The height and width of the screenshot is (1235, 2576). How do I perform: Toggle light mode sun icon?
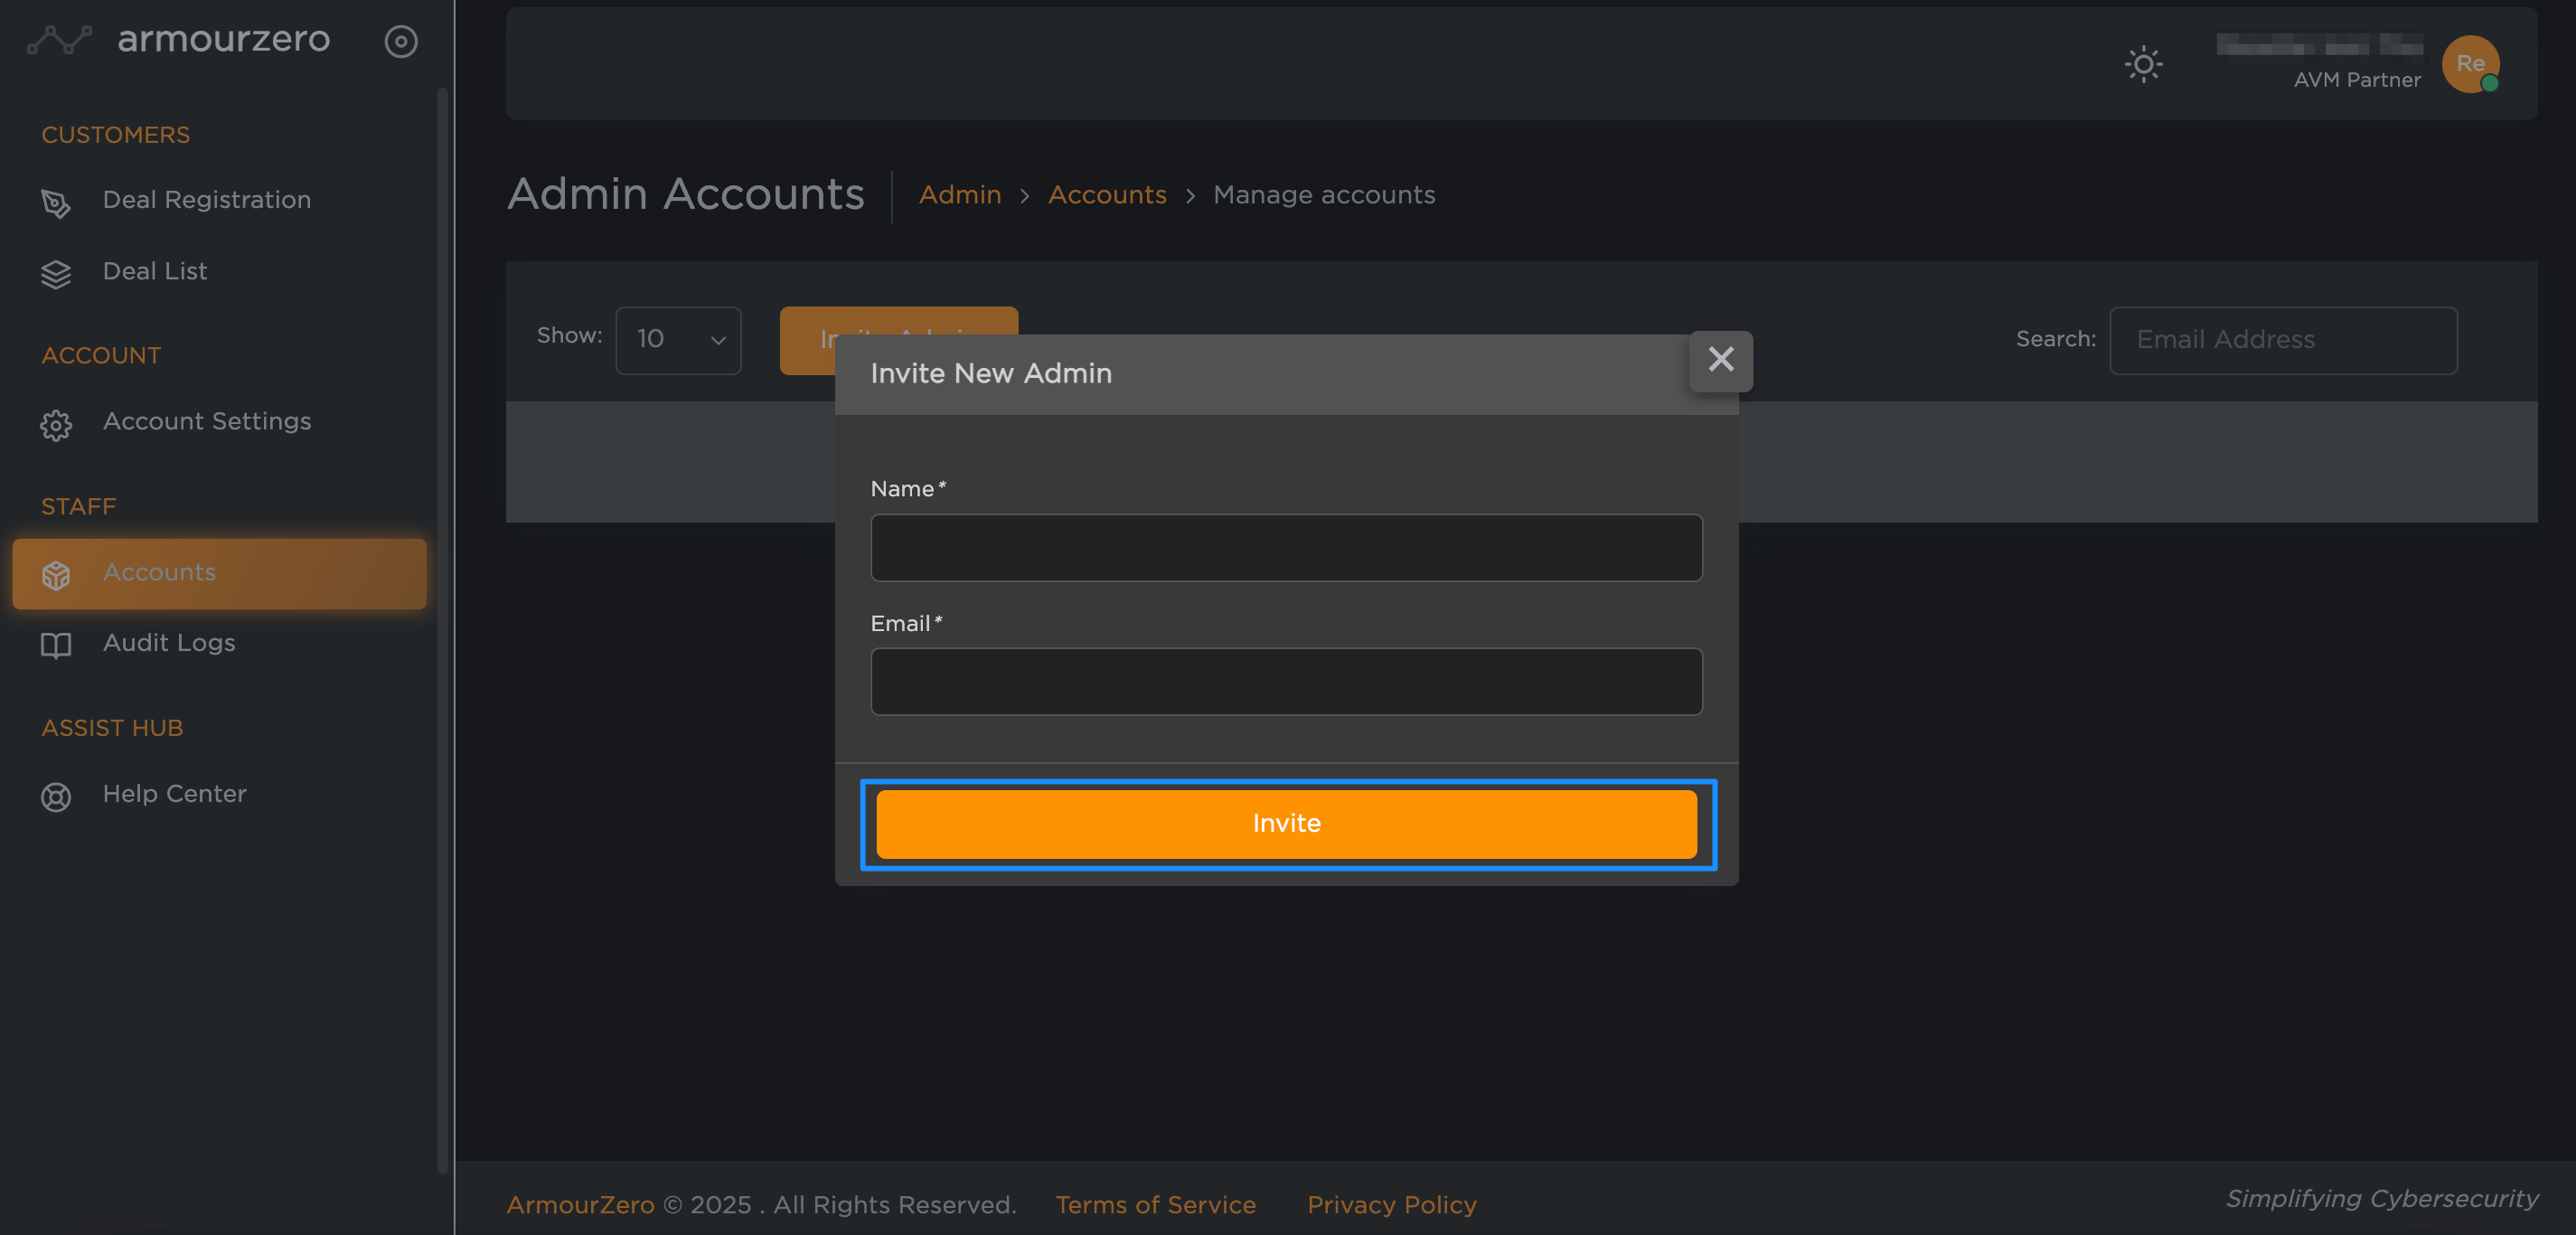(x=2143, y=65)
